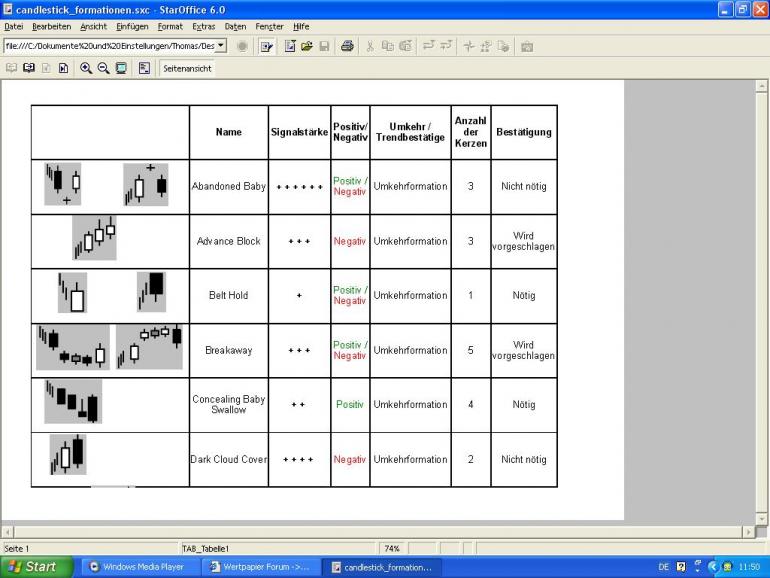
Task: Click the Signalstärke column header
Action: [299, 132]
